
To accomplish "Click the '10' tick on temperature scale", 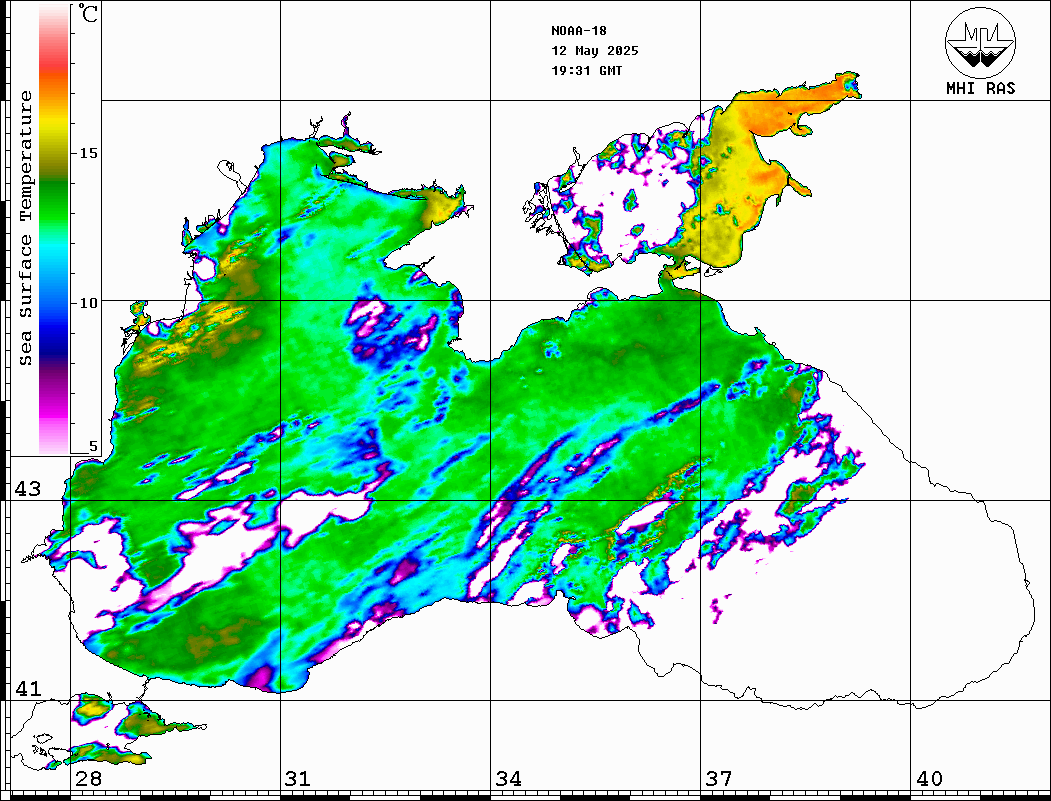I will [88, 304].
